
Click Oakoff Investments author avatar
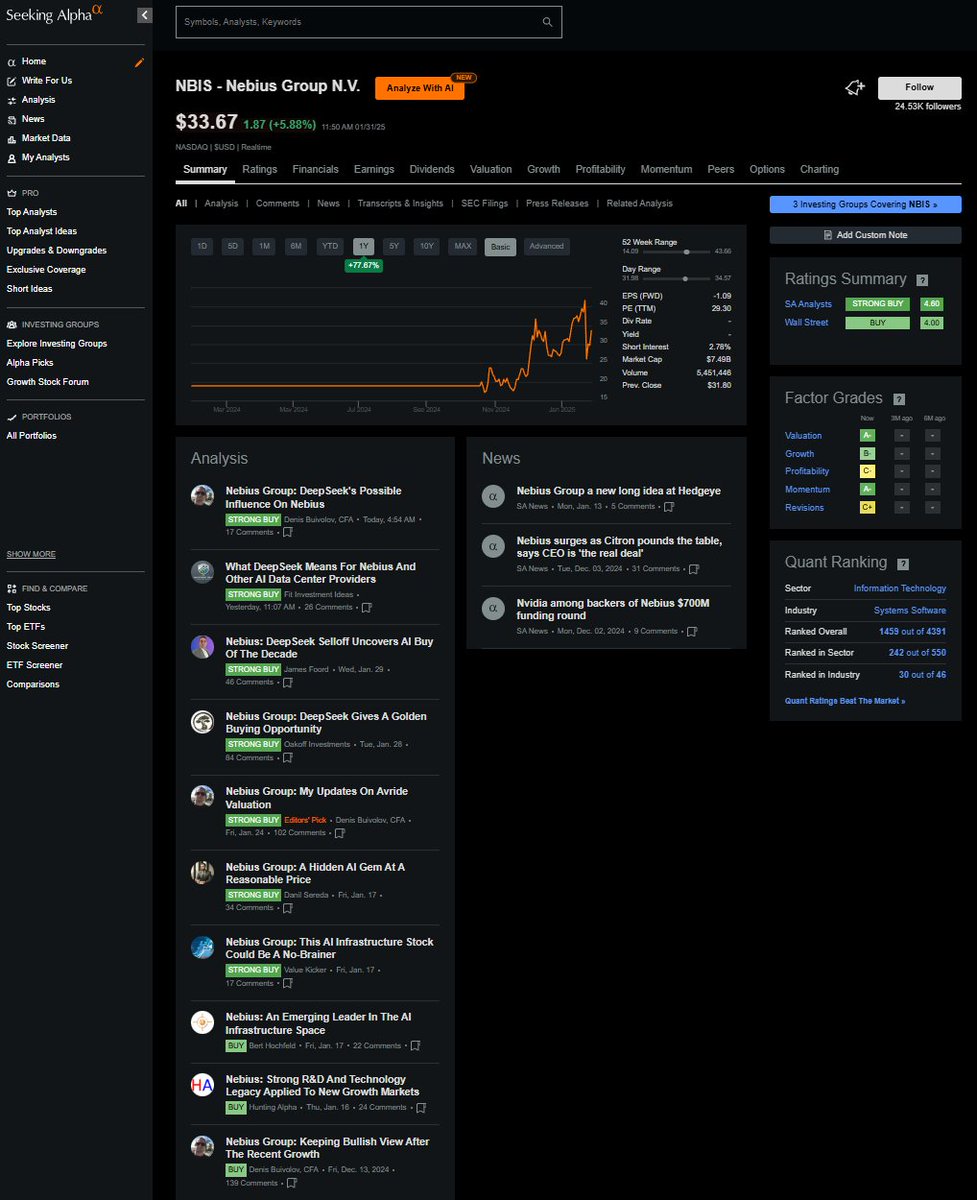[202, 721]
